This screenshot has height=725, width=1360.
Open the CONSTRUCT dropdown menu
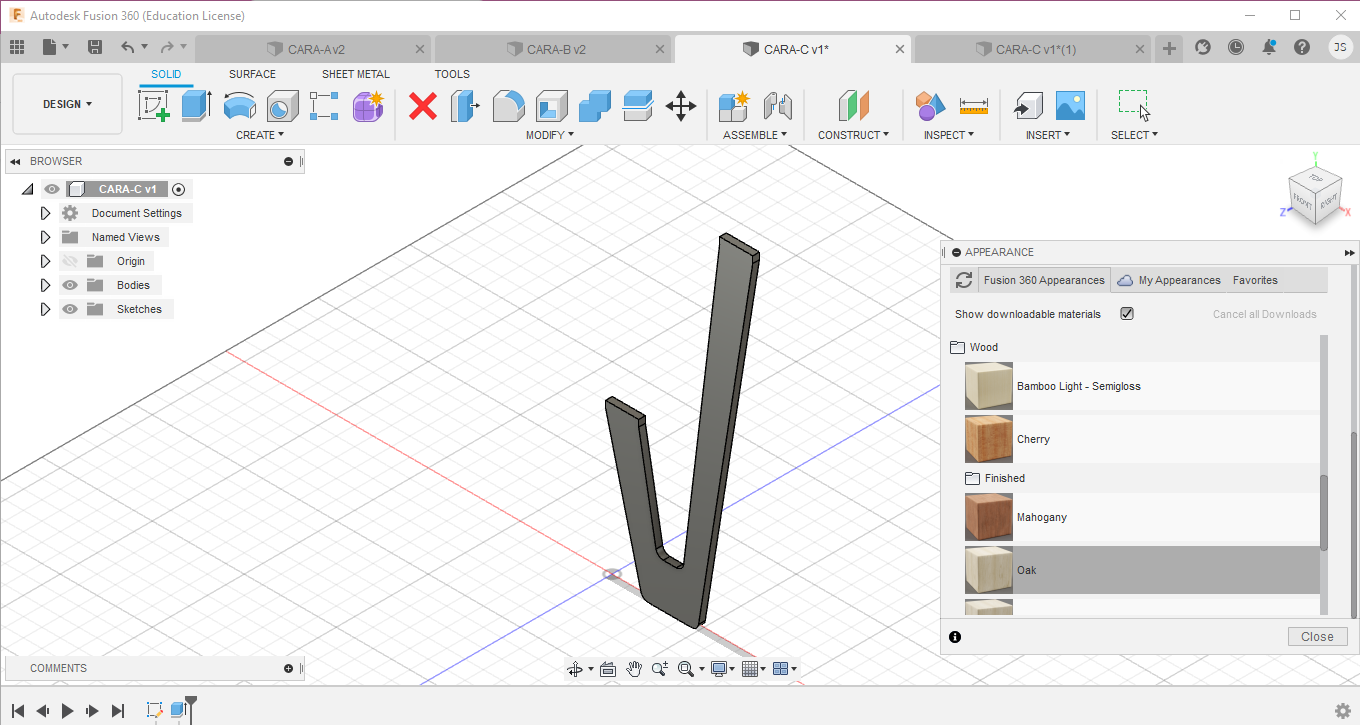pyautogui.click(x=853, y=134)
